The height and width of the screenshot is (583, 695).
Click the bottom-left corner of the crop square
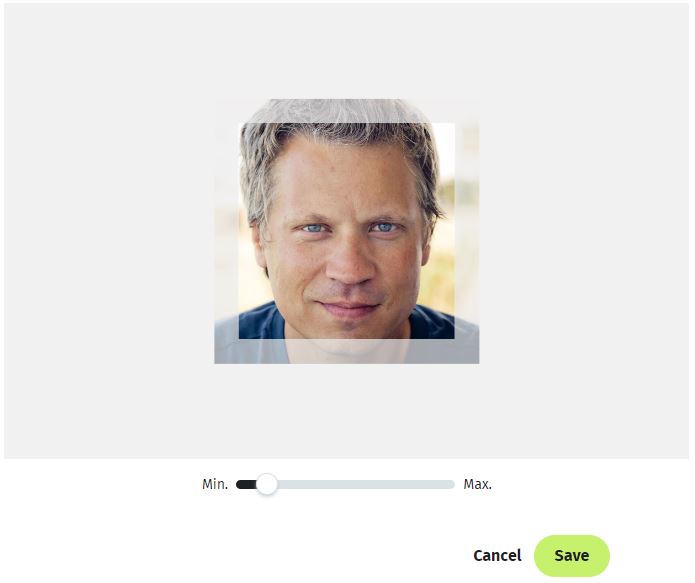pos(239,339)
